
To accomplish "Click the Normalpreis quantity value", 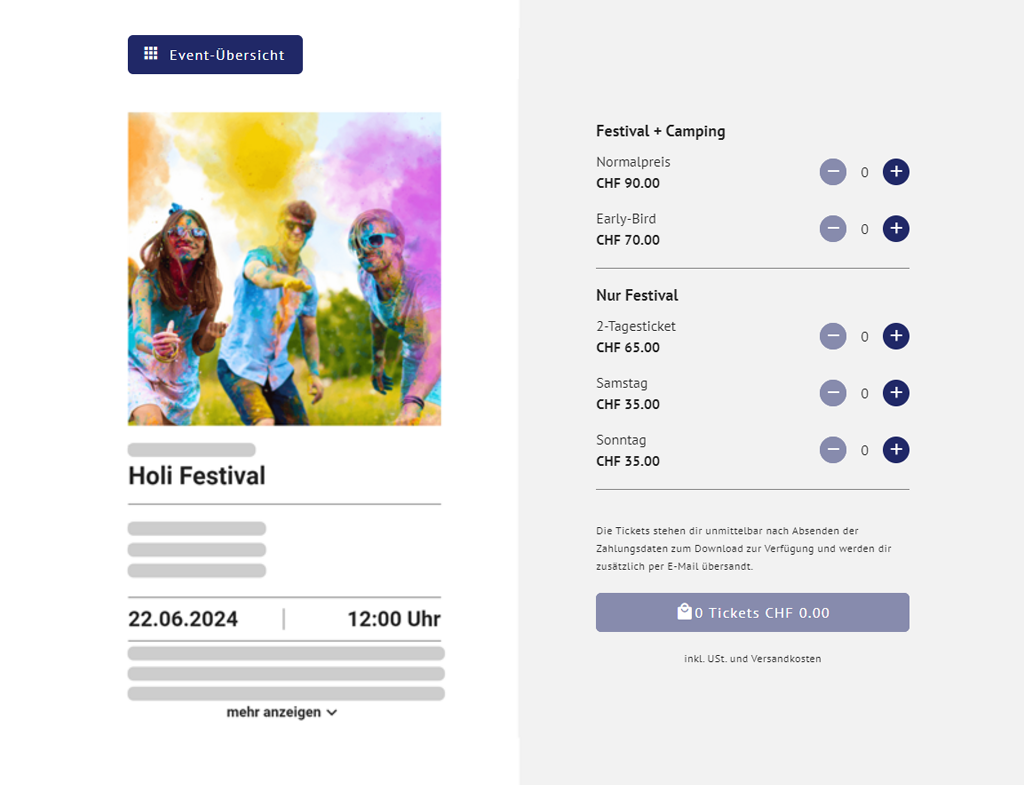I will point(865,172).
